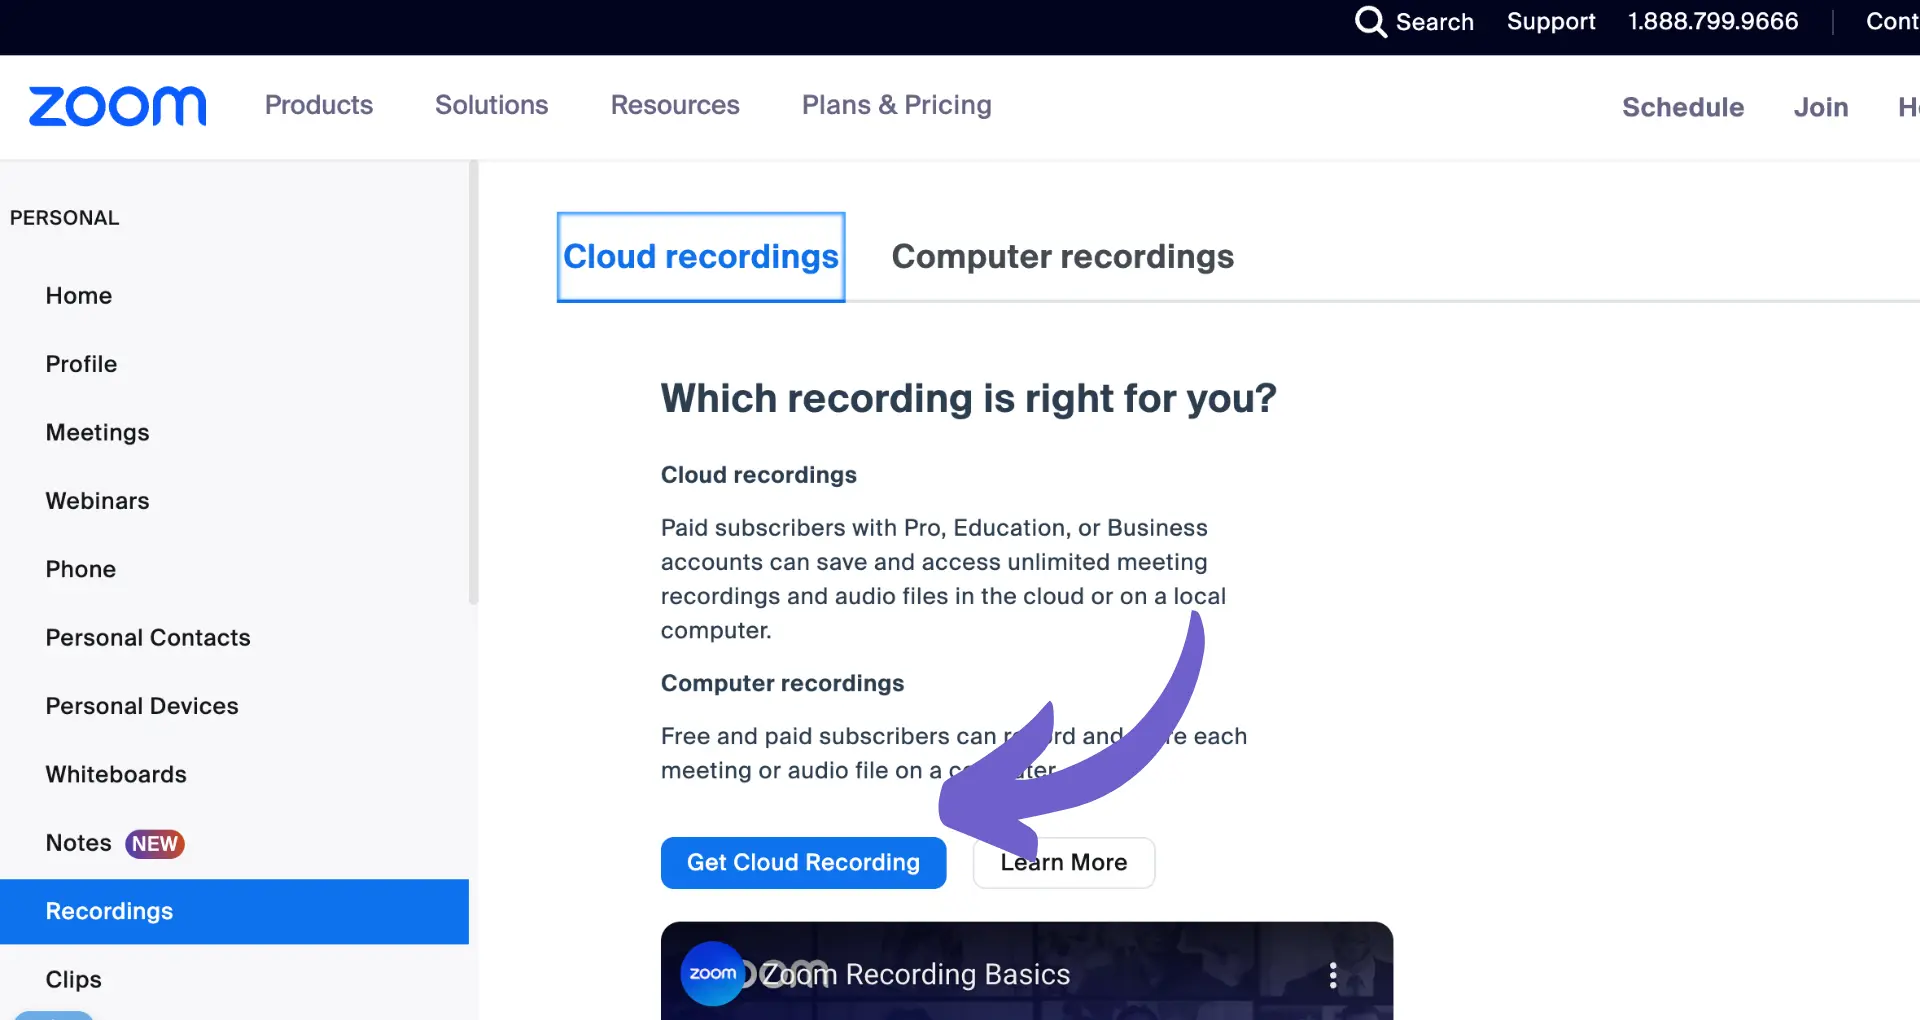Open the video's three-dot menu
This screenshot has width=1920, height=1020.
point(1333,975)
